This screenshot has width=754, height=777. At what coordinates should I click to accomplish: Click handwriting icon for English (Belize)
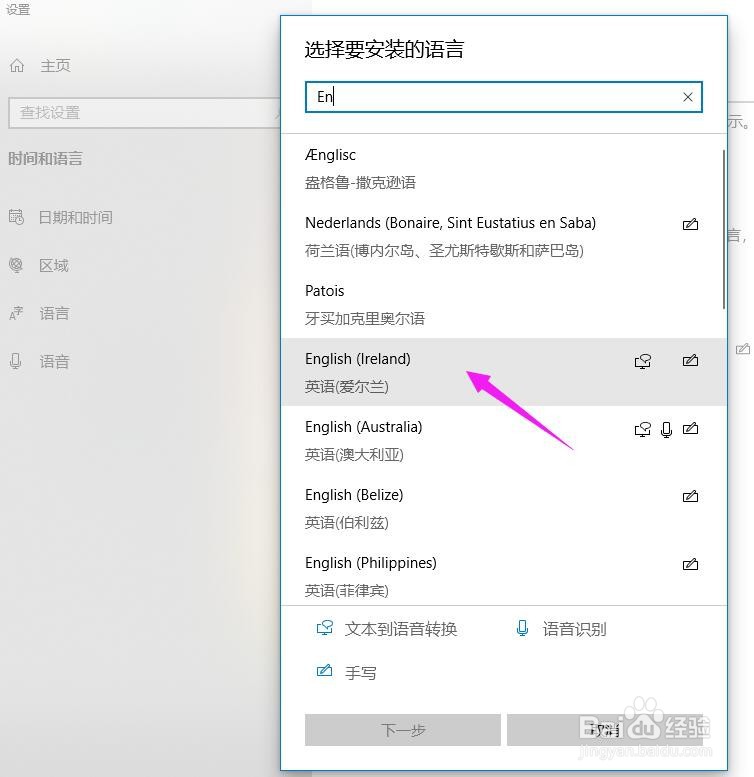[x=690, y=496]
